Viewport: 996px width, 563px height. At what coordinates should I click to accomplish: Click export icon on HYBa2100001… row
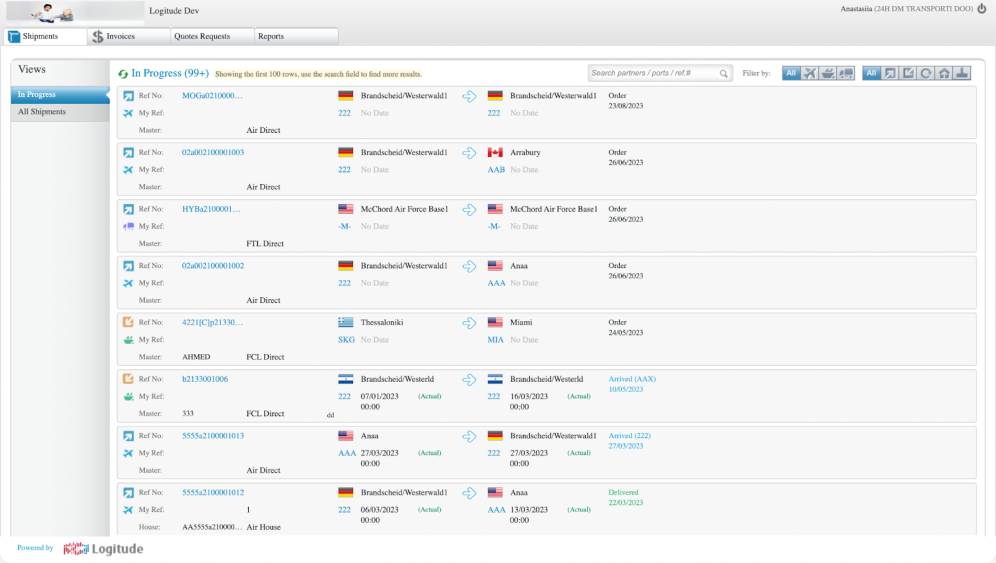point(128,209)
